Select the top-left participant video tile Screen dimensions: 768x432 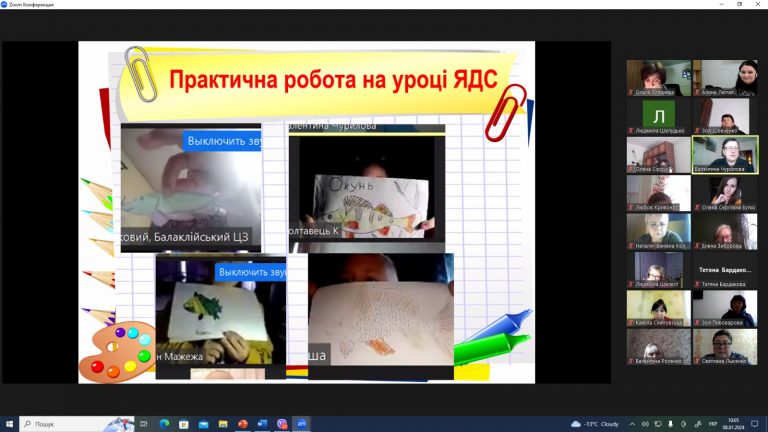click(x=658, y=78)
